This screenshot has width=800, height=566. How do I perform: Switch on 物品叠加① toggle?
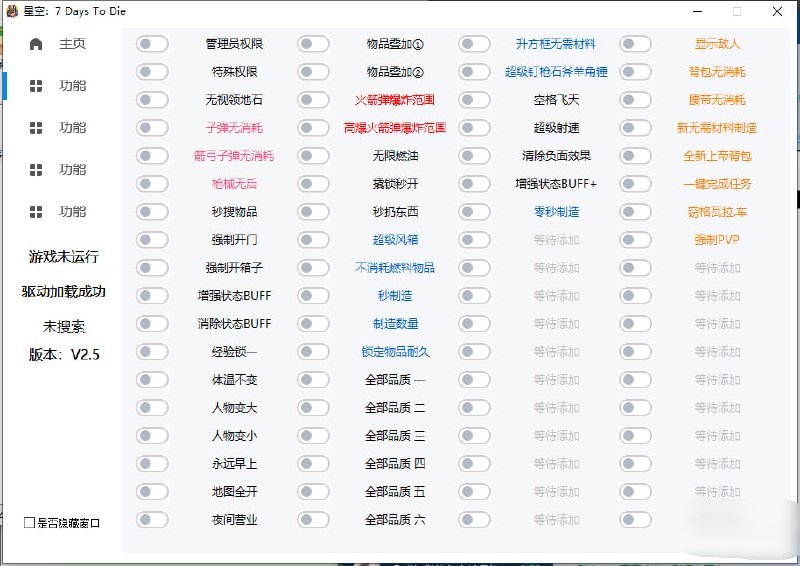[x=313, y=44]
